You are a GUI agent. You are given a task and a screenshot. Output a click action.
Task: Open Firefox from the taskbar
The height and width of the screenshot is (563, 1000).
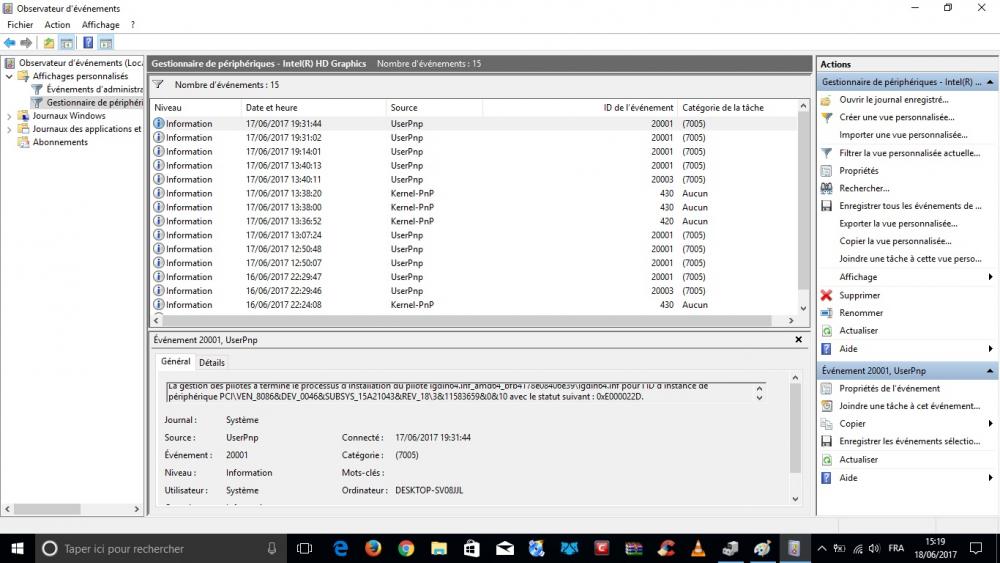(373, 548)
